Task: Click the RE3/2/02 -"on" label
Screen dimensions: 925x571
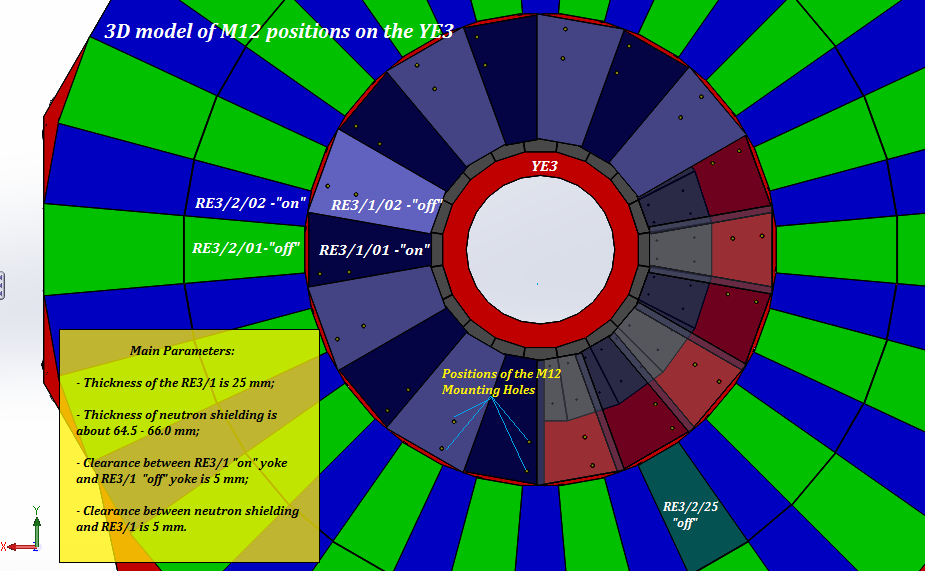Action: tap(250, 203)
